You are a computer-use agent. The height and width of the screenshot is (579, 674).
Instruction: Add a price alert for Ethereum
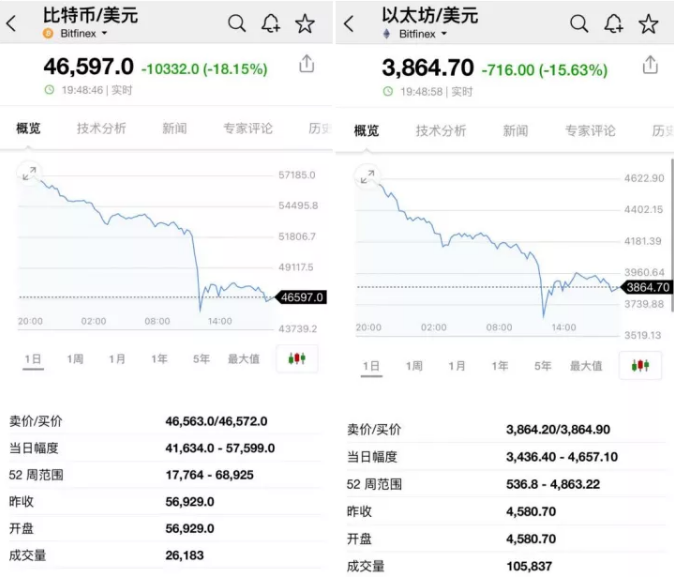pos(613,24)
